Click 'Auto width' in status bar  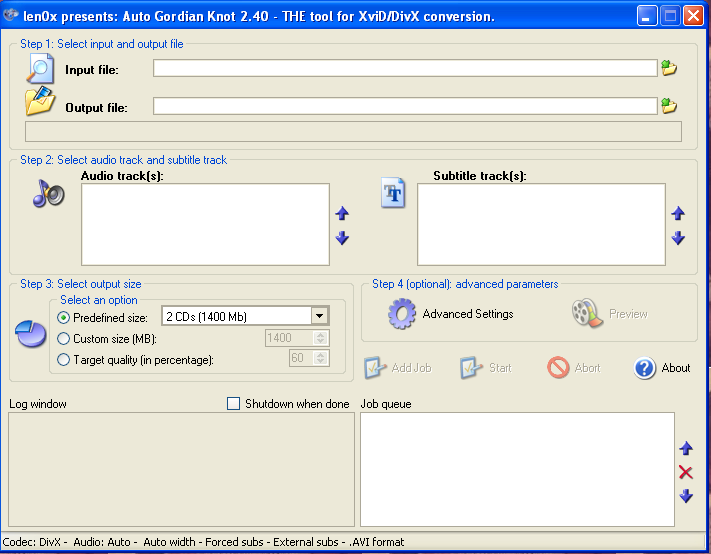(x=170, y=542)
